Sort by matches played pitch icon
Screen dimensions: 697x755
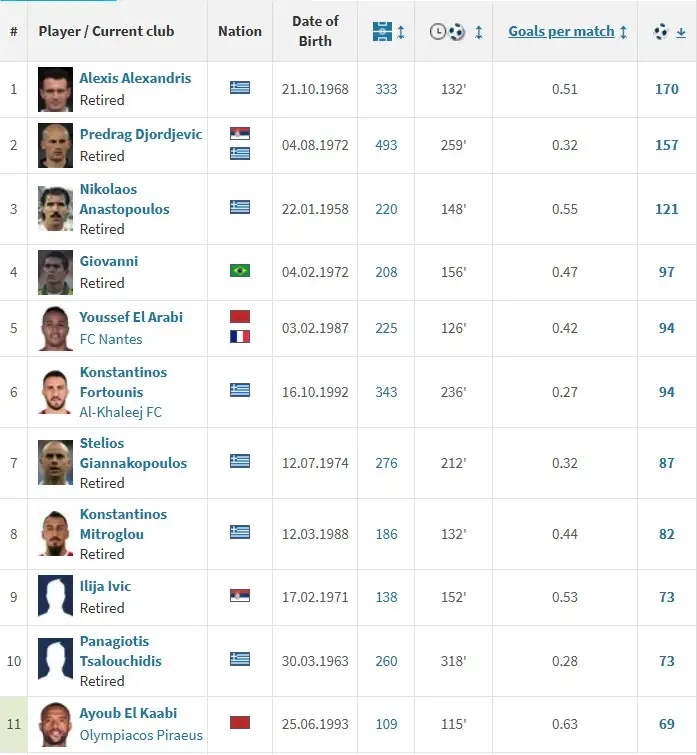tap(382, 31)
